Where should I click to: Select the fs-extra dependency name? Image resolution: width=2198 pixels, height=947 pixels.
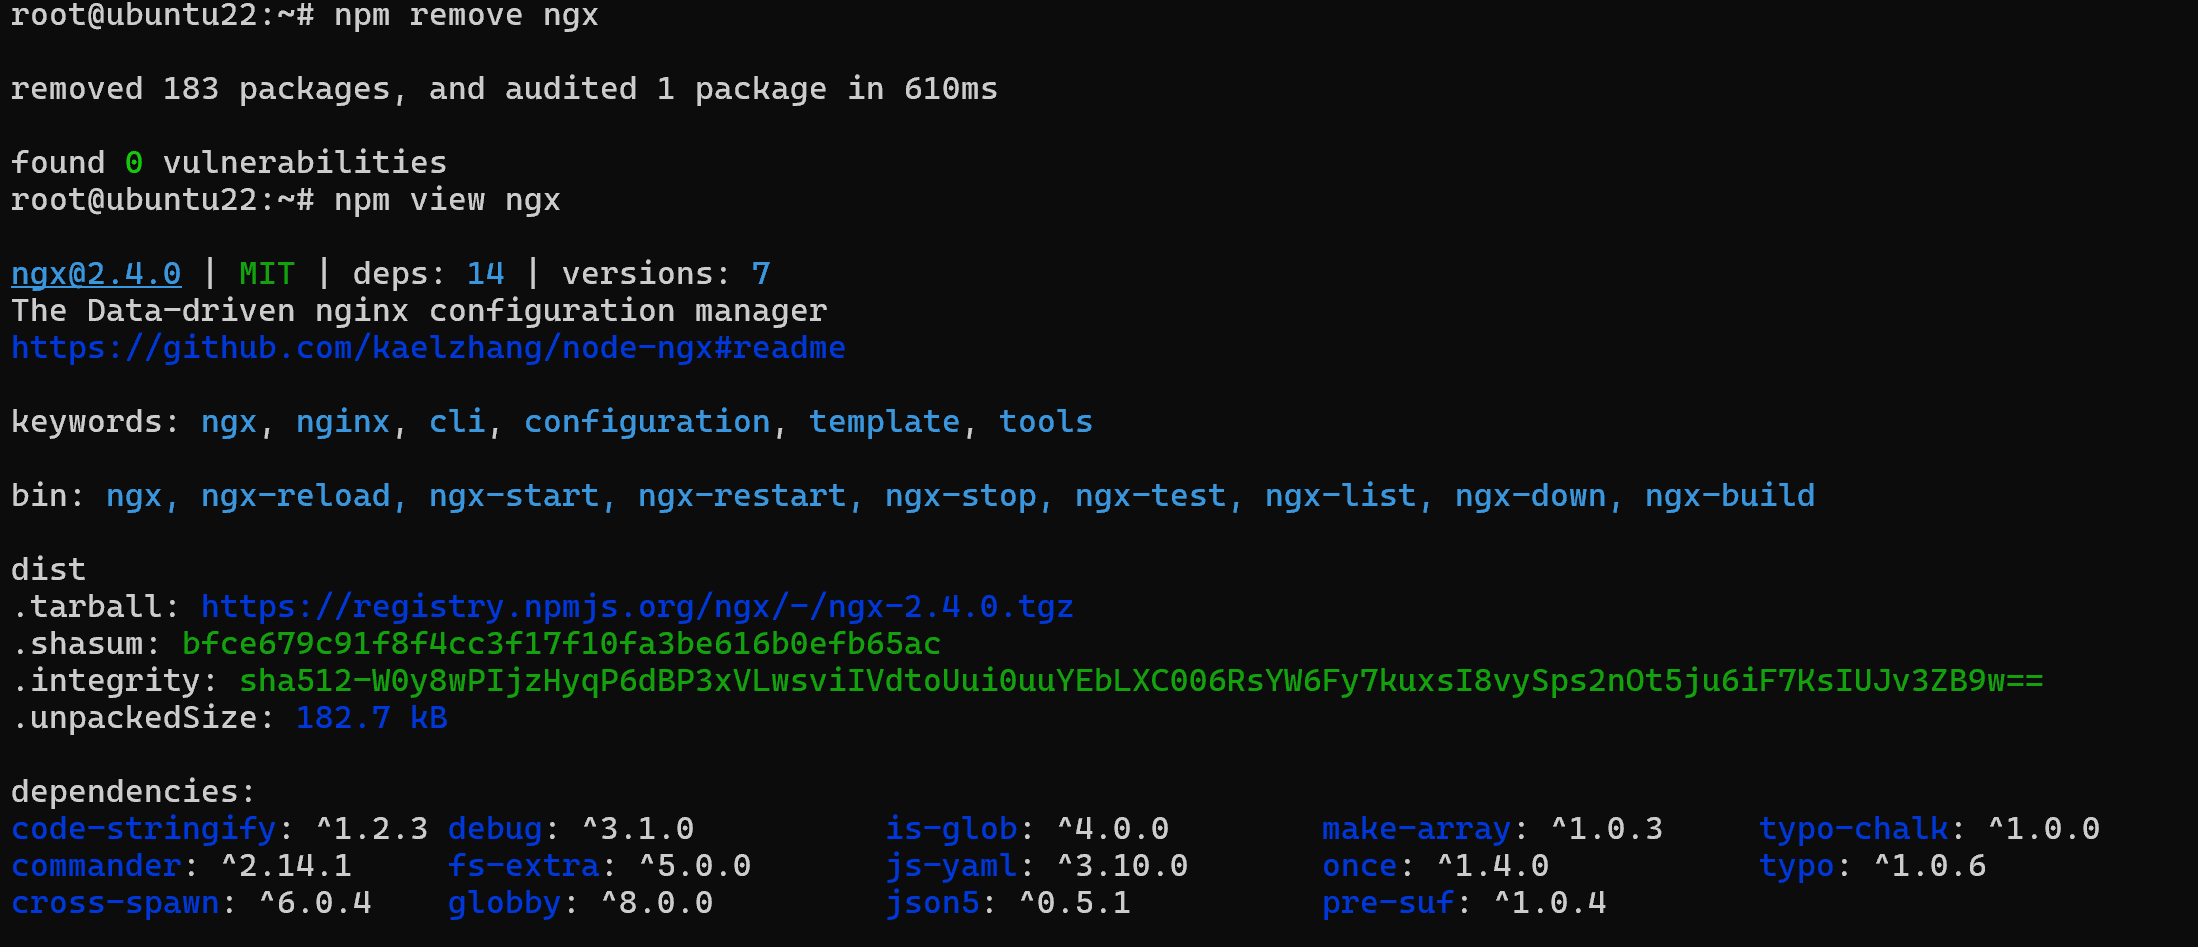point(524,866)
